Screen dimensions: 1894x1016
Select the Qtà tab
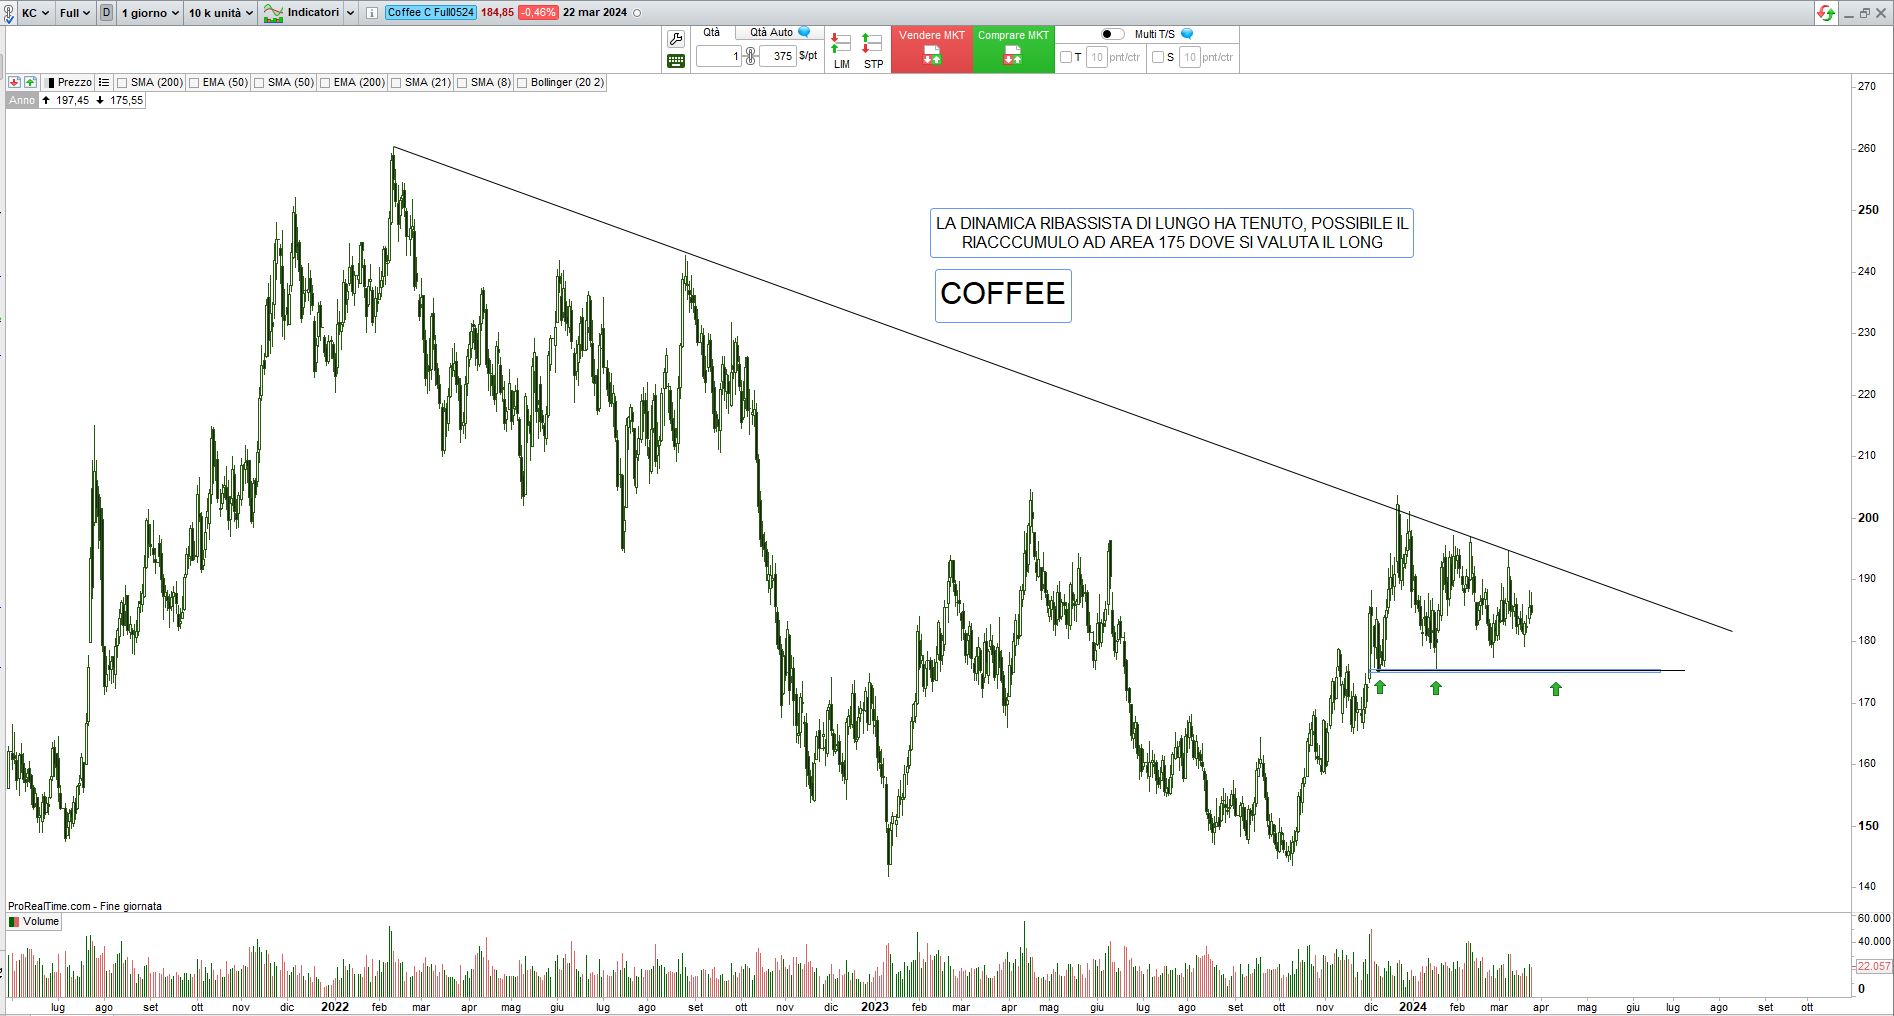711,32
